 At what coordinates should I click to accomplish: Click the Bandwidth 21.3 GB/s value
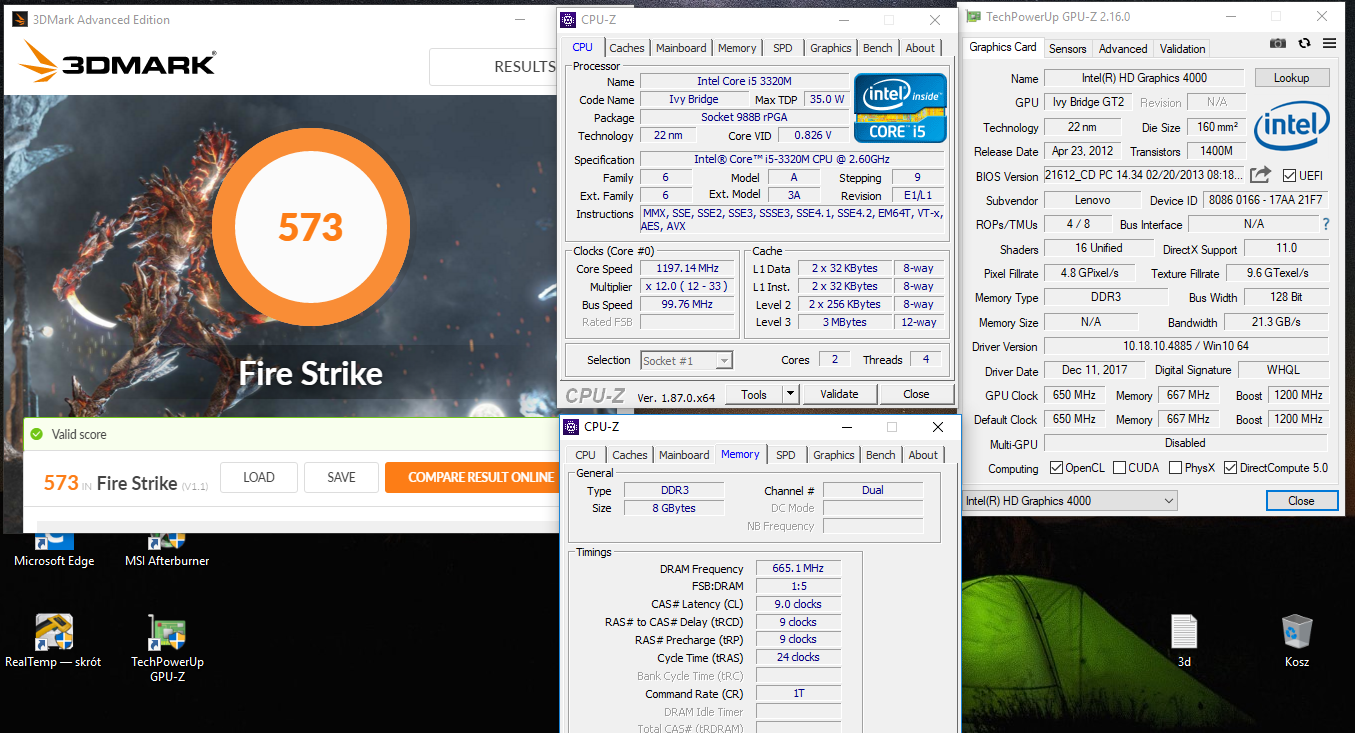(x=1275, y=322)
